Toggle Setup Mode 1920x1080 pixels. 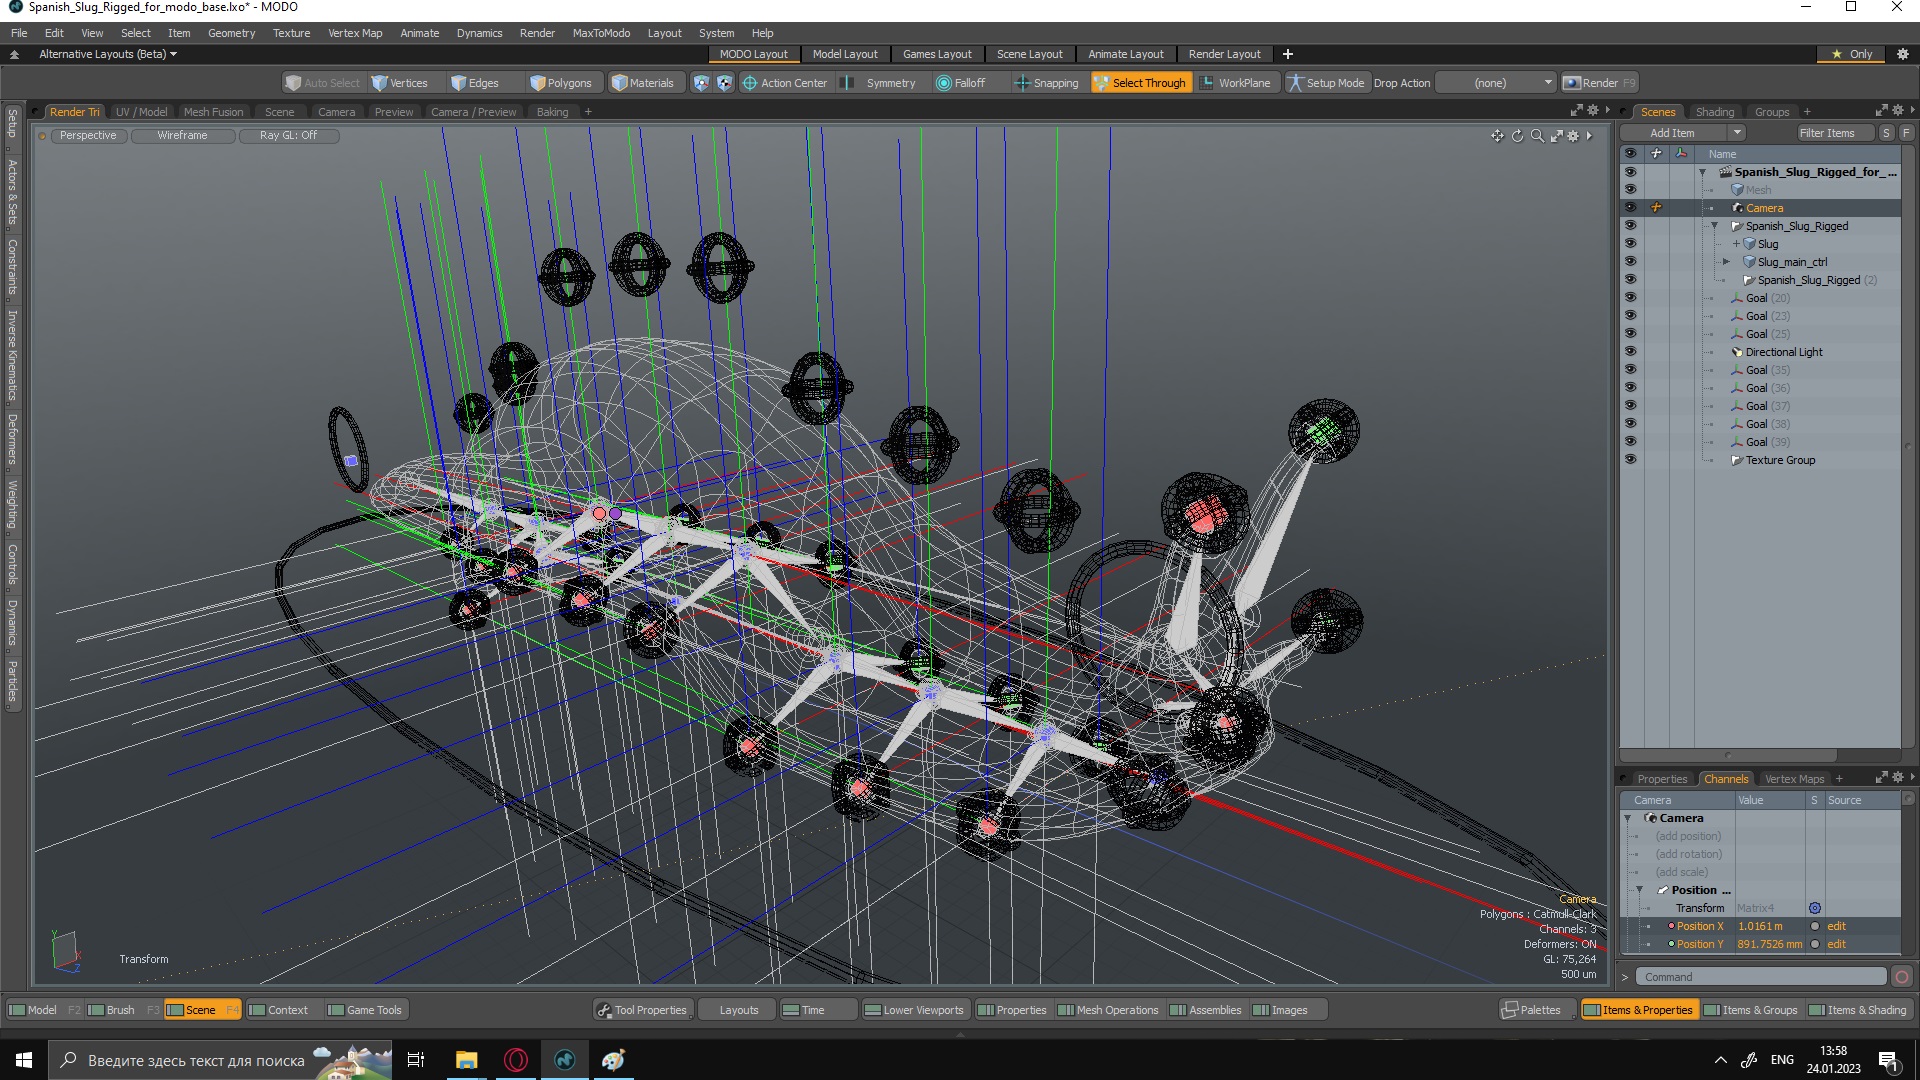click(1326, 83)
